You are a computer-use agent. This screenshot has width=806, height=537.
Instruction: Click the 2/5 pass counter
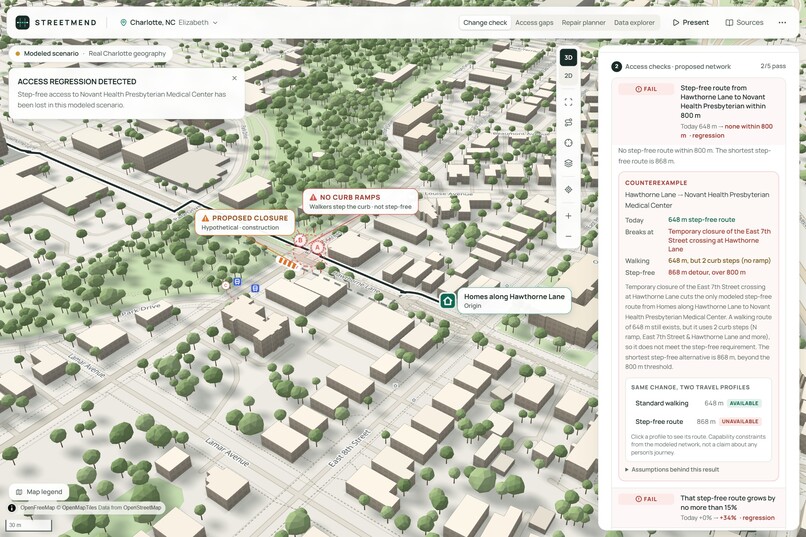point(773,66)
